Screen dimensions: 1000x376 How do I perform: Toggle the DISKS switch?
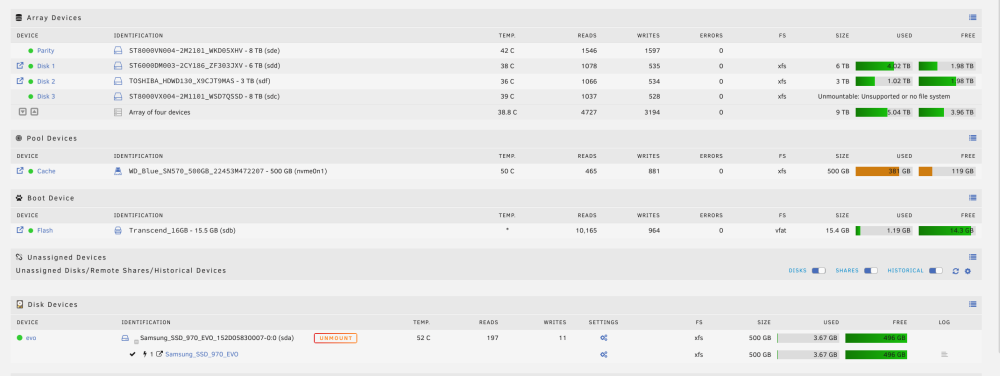(x=818, y=271)
